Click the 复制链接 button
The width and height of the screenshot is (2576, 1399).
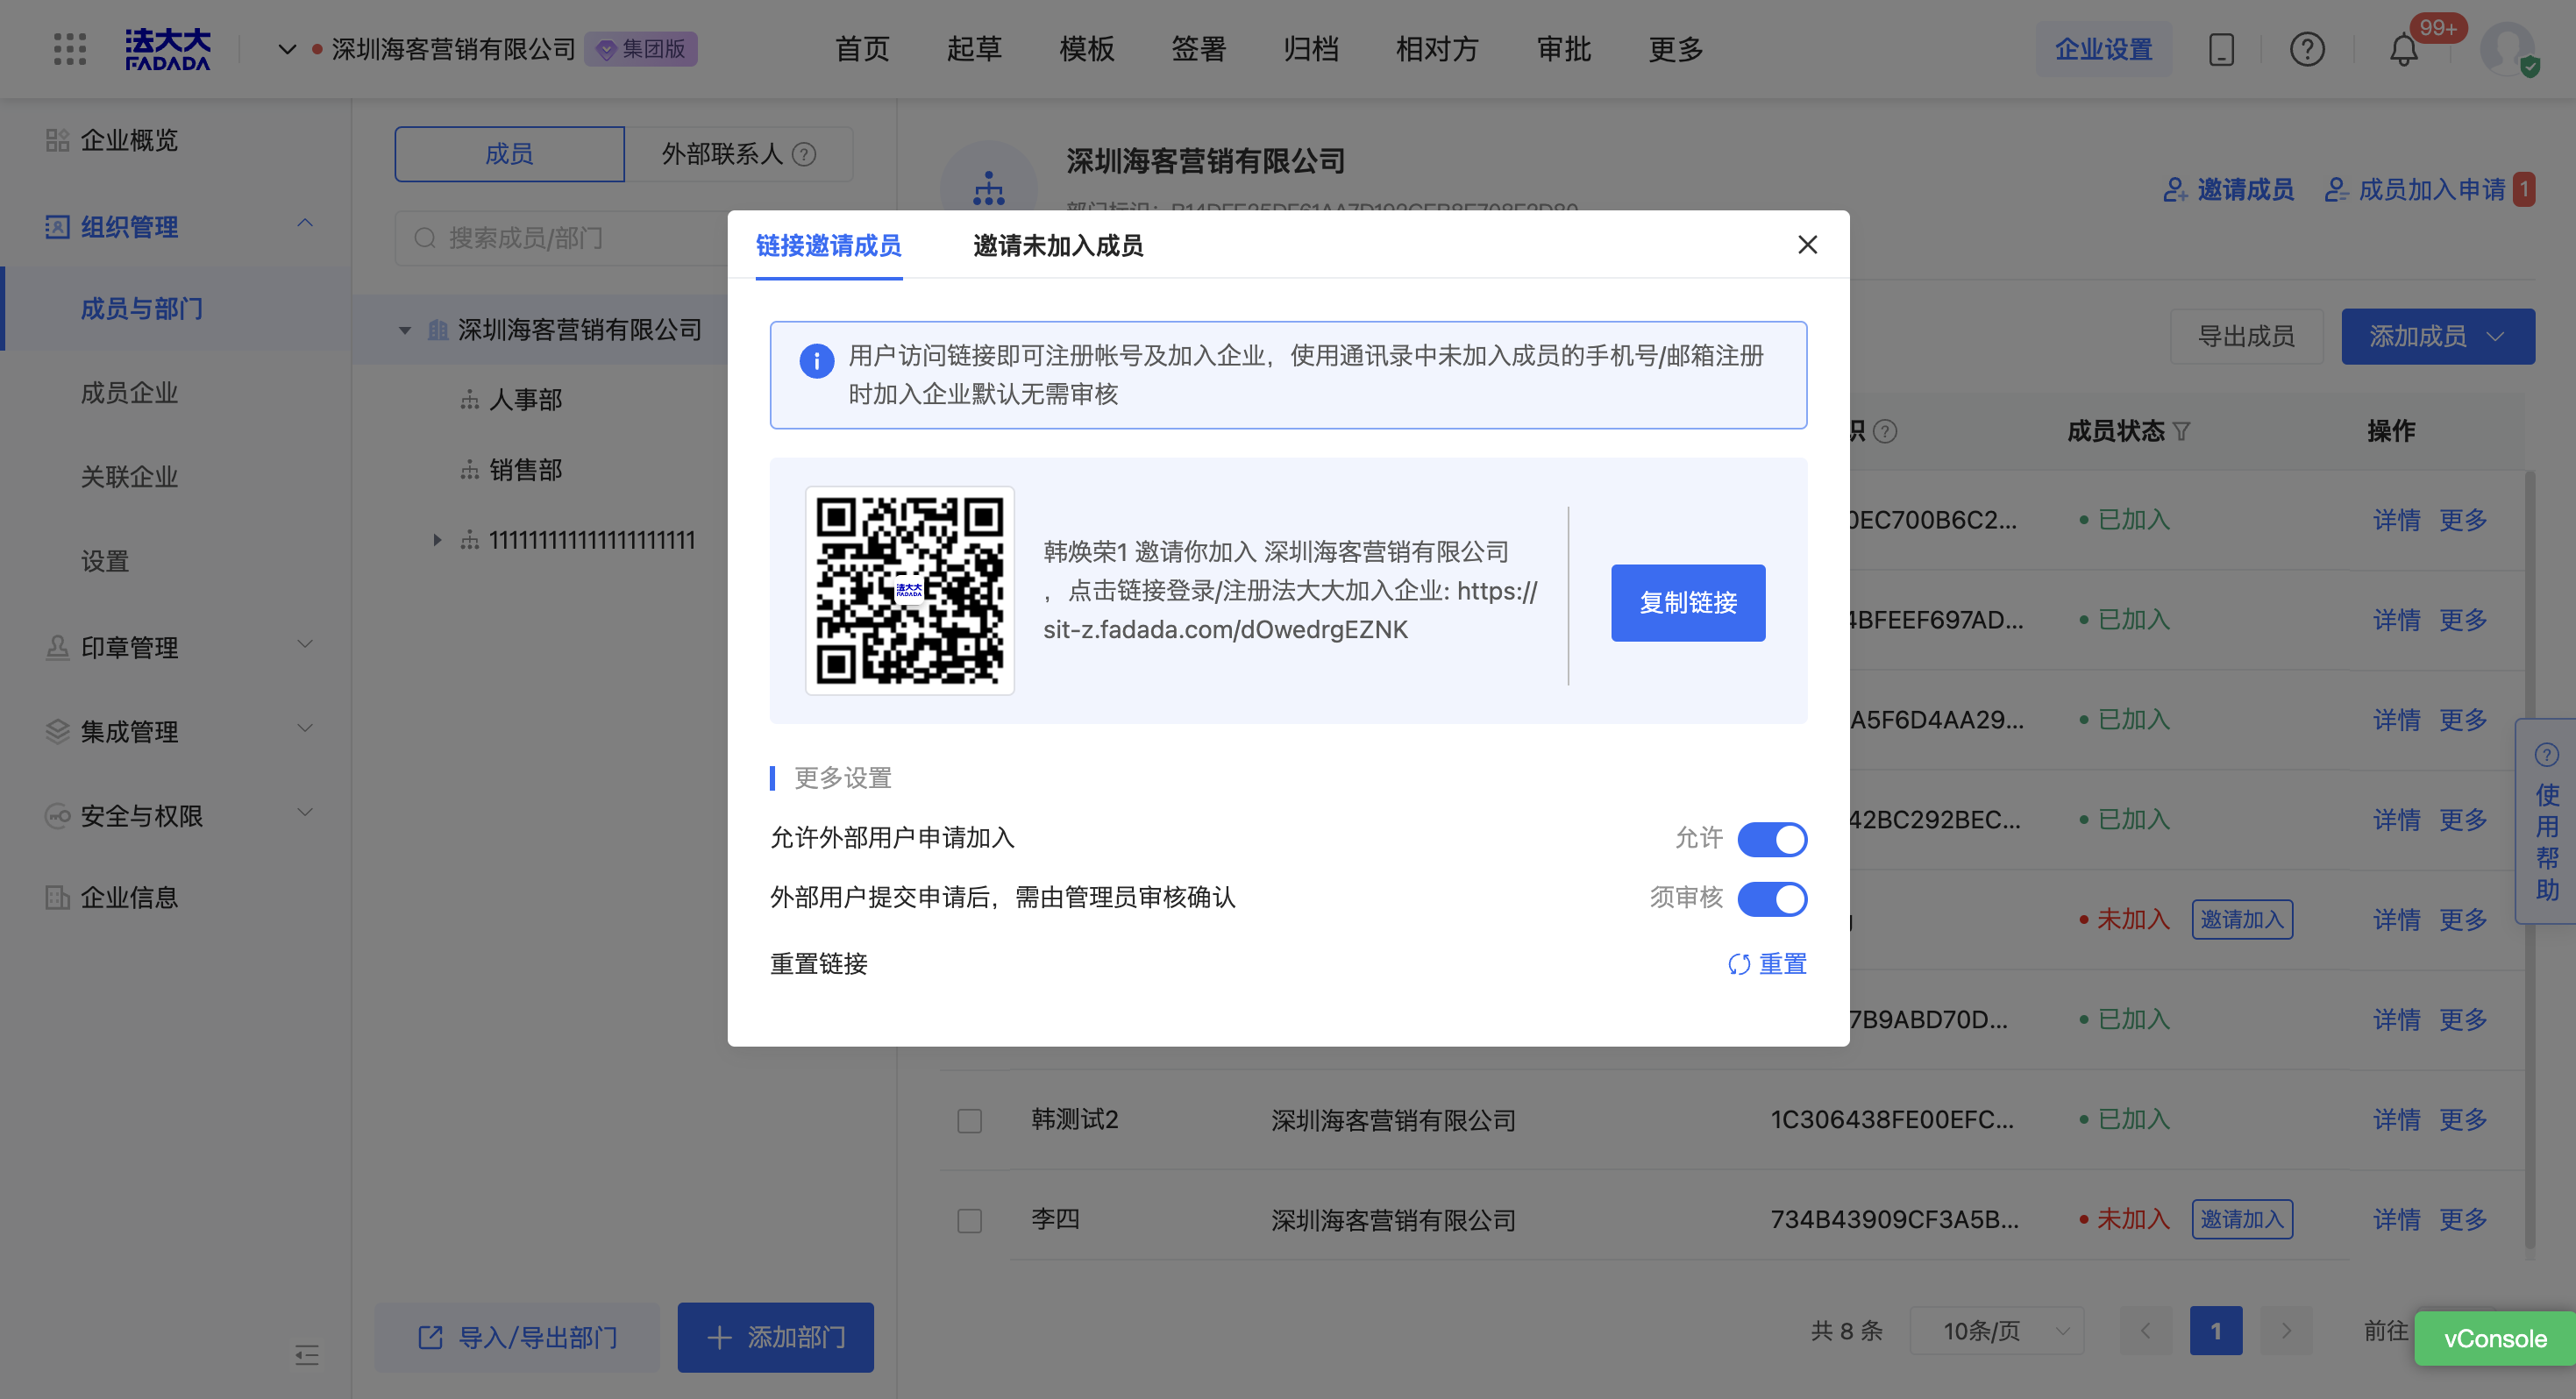(x=1688, y=603)
